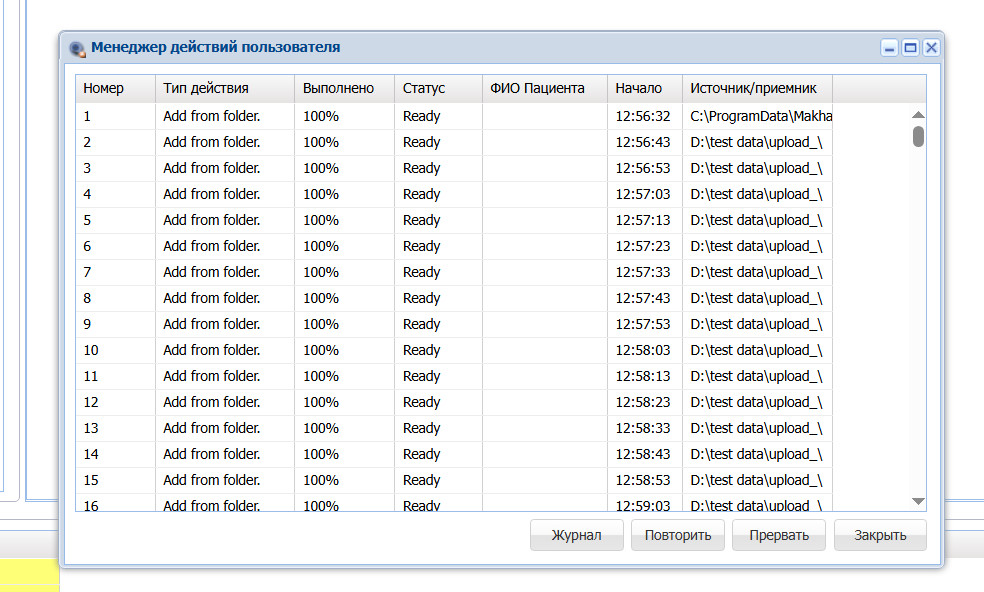Image resolution: width=984 pixels, height=592 pixels.
Task: Sort by the Начало column header
Action: pos(644,89)
